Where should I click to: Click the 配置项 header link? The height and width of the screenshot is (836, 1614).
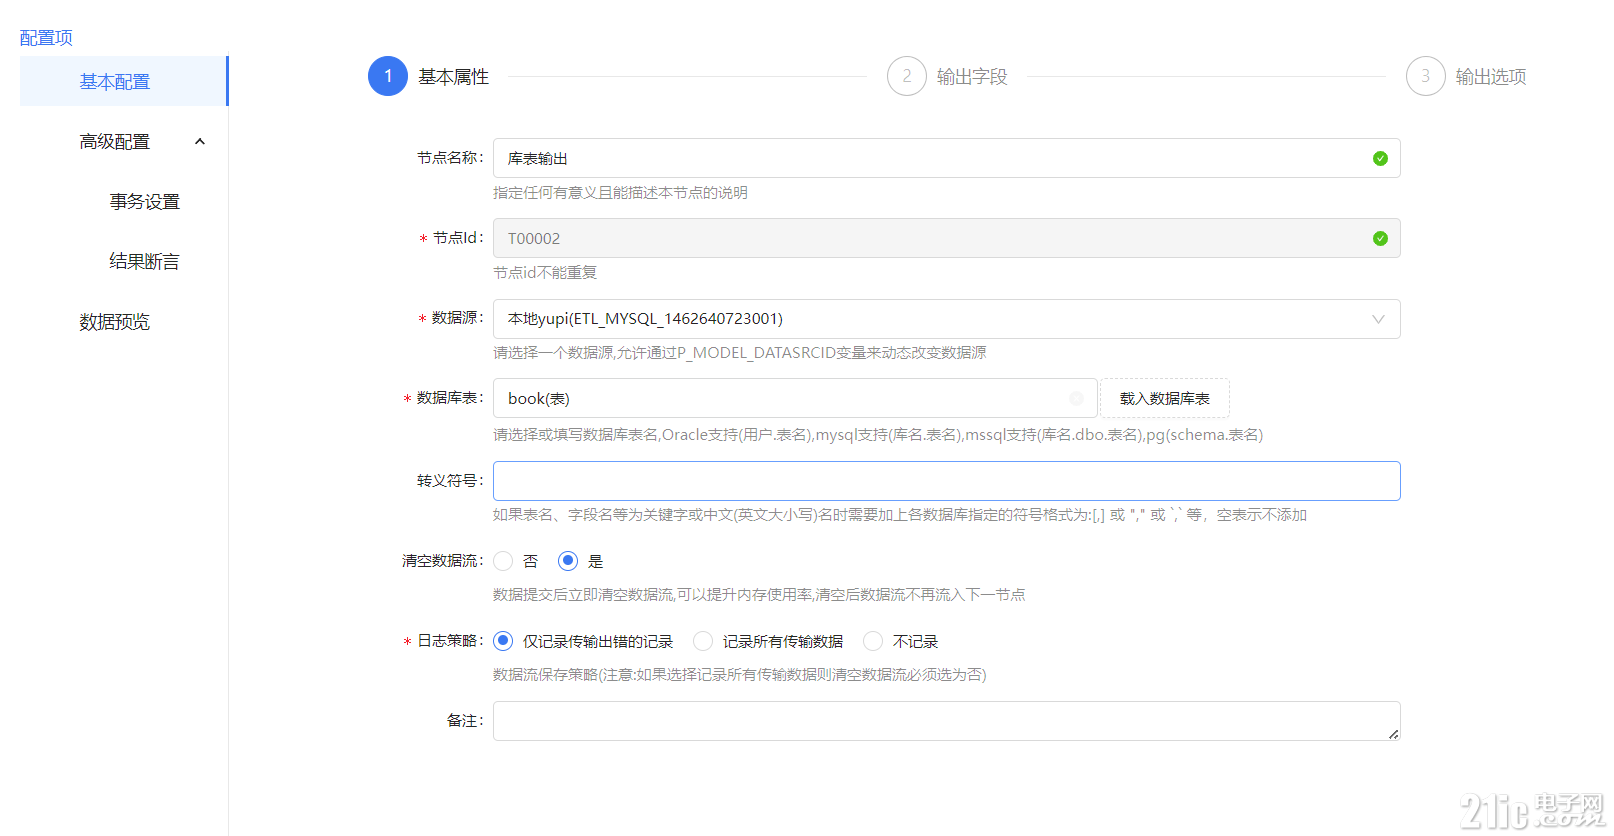coord(46,38)
